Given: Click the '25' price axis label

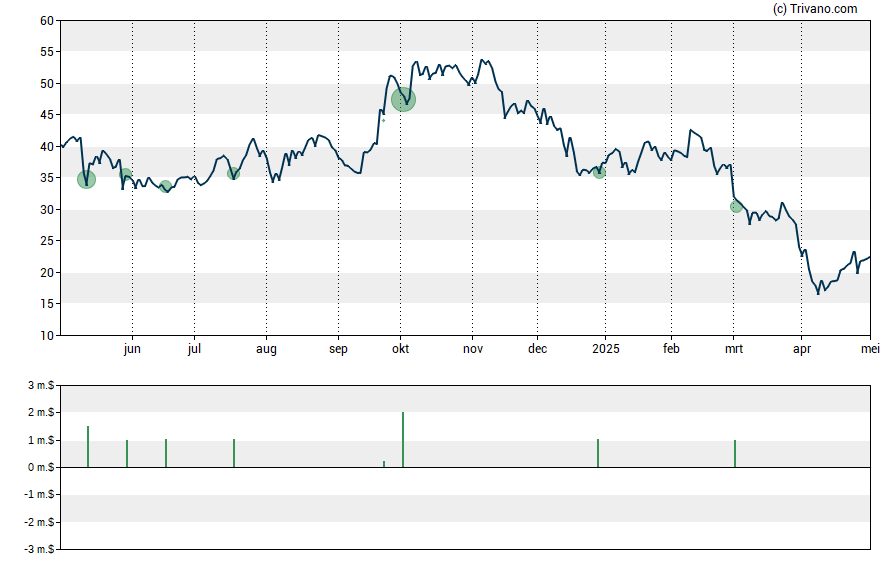Looking at the screenshot, I should pos(47,241).
